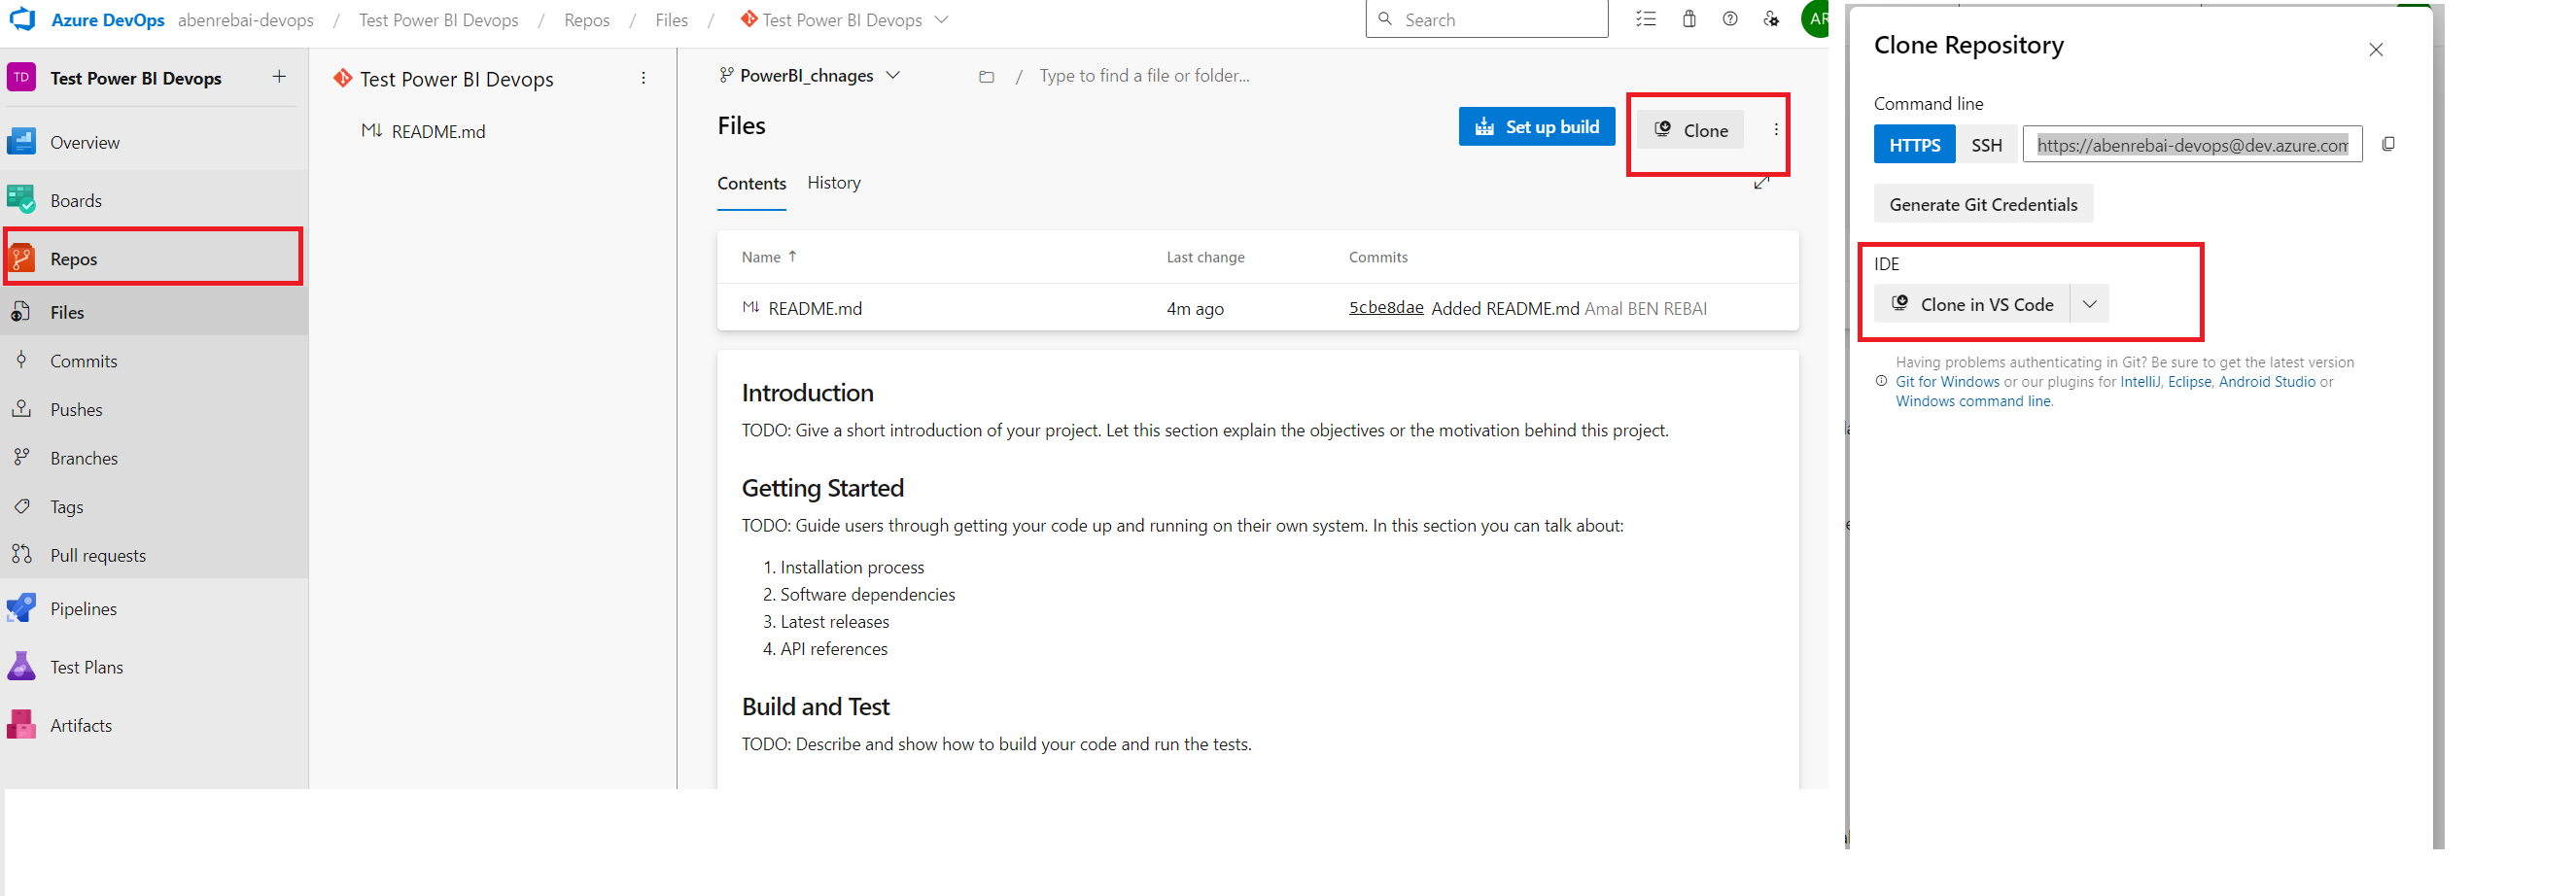Open commit 5cbe8dae link
2576x896 pixels.
(x=1385, y=307)
